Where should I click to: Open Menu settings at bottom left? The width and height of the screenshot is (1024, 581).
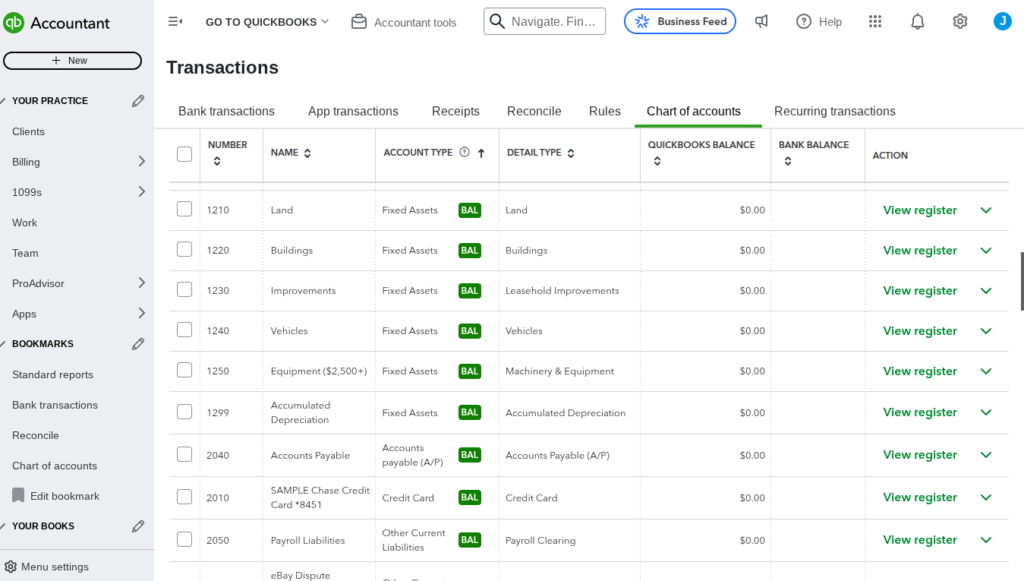coord(48,566)
